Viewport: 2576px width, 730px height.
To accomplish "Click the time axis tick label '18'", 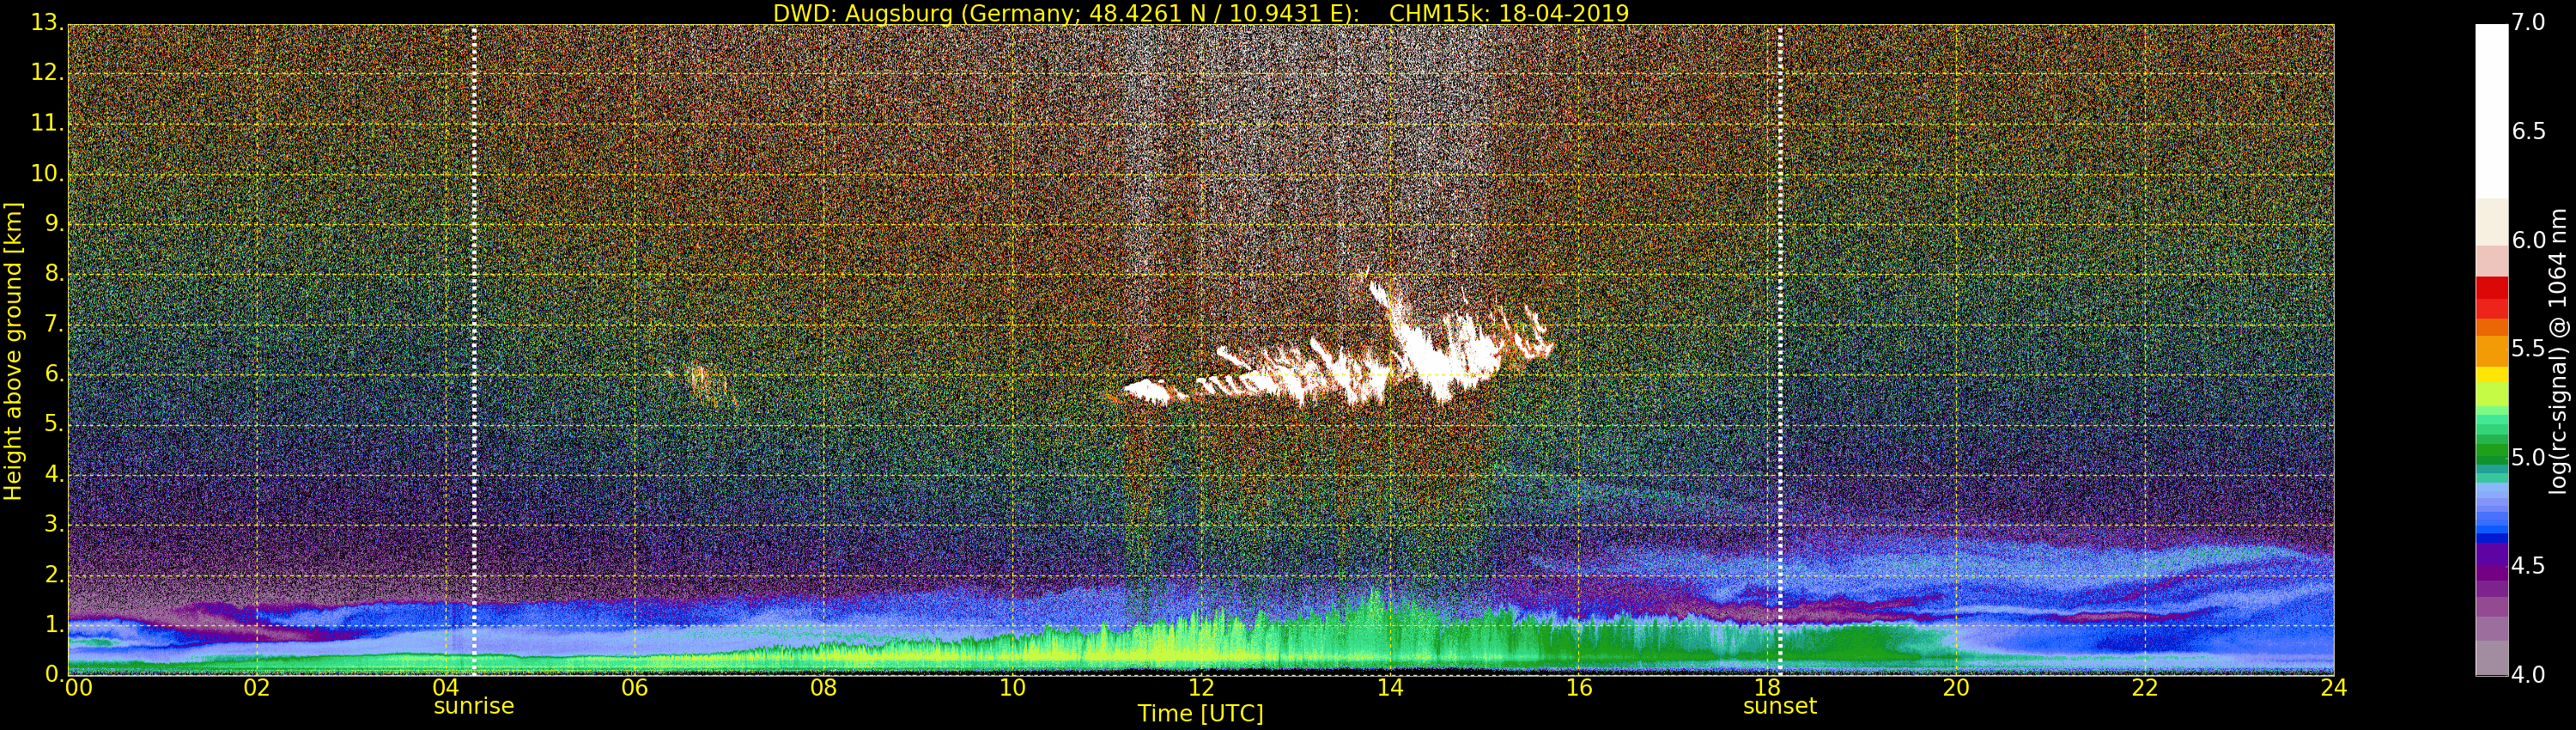I will 1768,688.
